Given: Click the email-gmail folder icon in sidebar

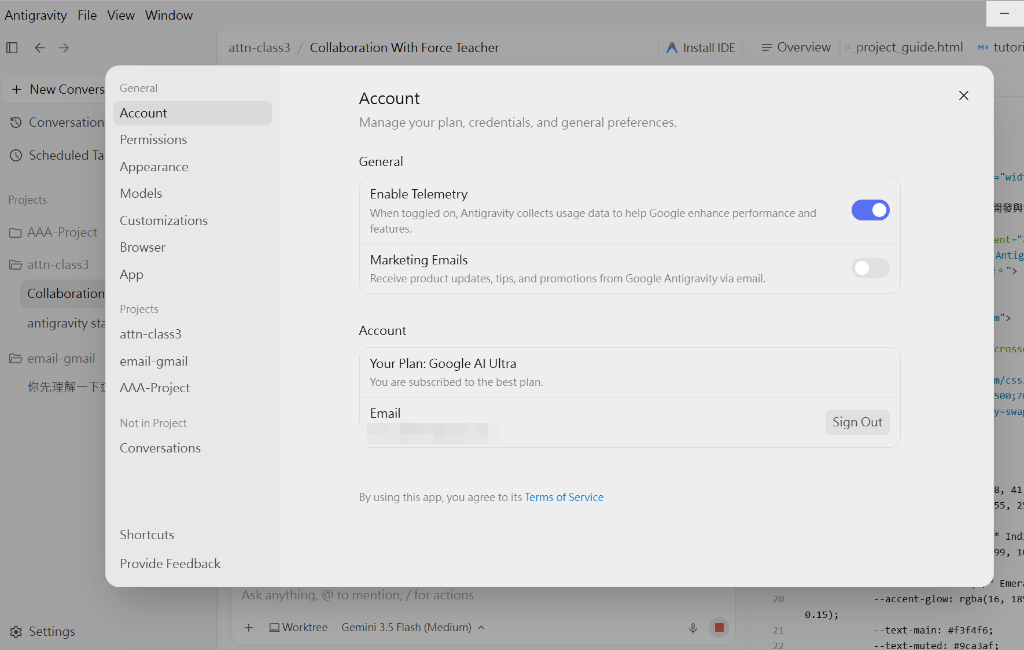Looking at the screenshot, I should coord(15,359).
